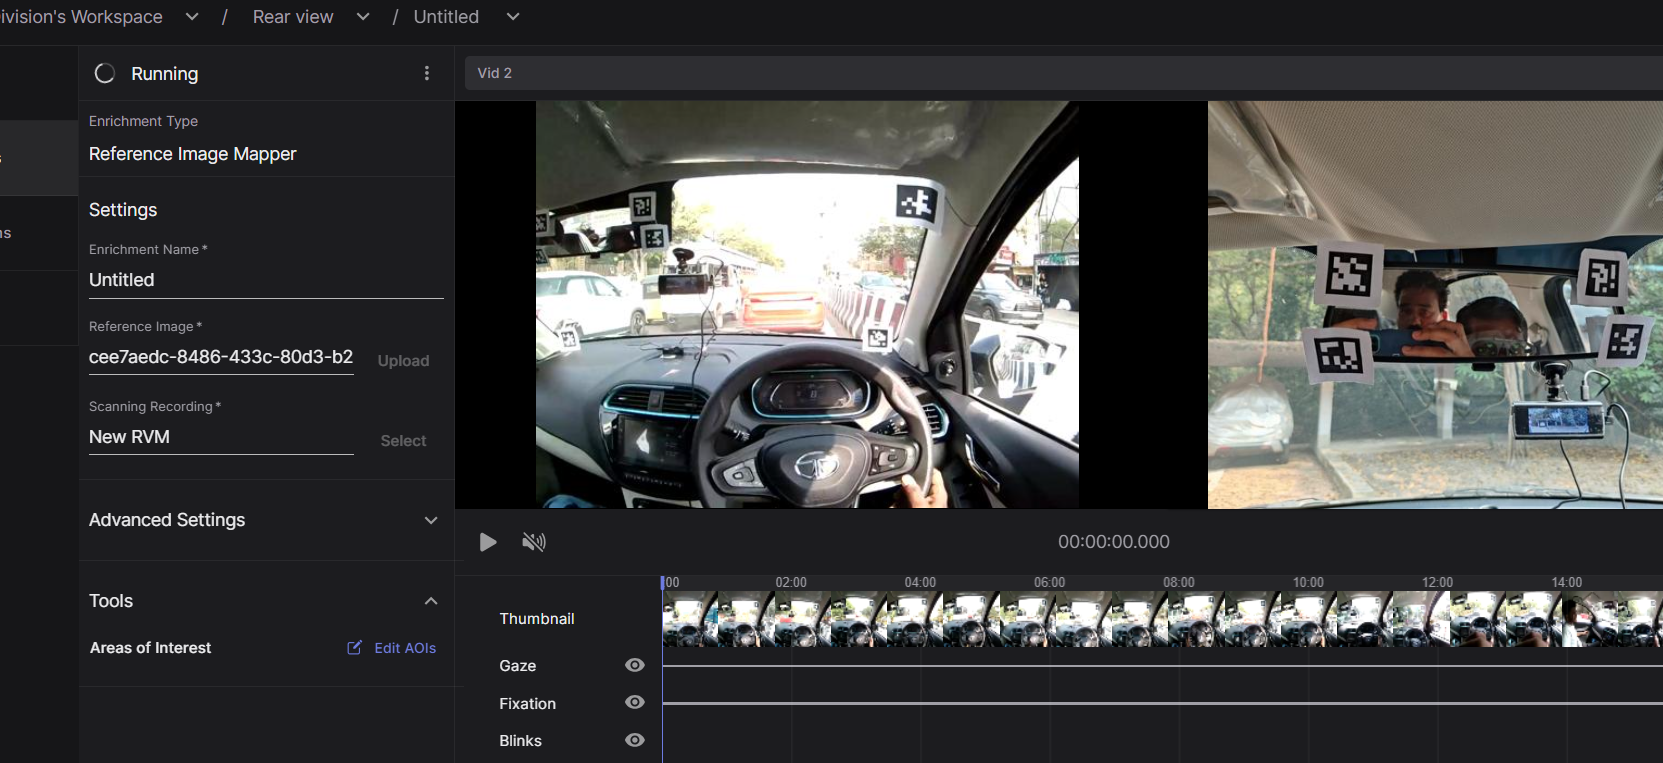Click the 00:00:00.000 timecode display
The image size is (1663, 763).
[x=1114, y=542]
